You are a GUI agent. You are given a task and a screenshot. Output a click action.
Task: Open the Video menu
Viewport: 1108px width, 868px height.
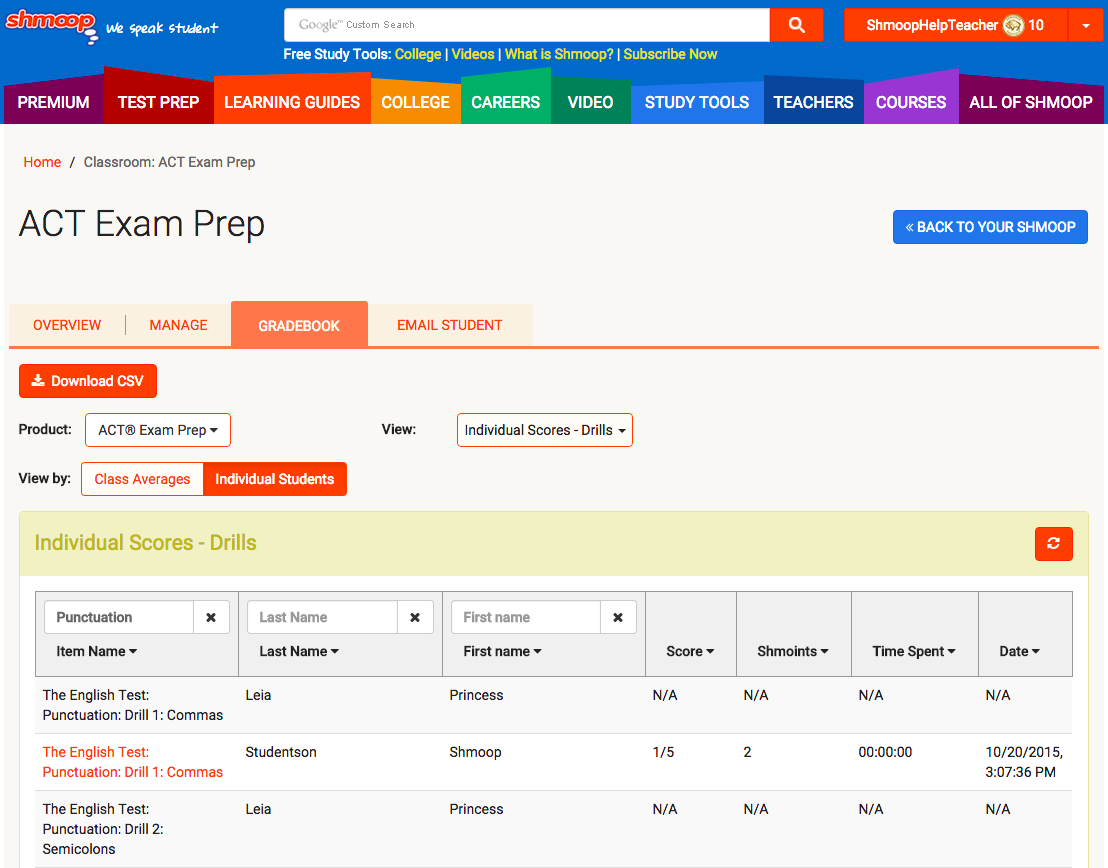click(x=590, y=102)
